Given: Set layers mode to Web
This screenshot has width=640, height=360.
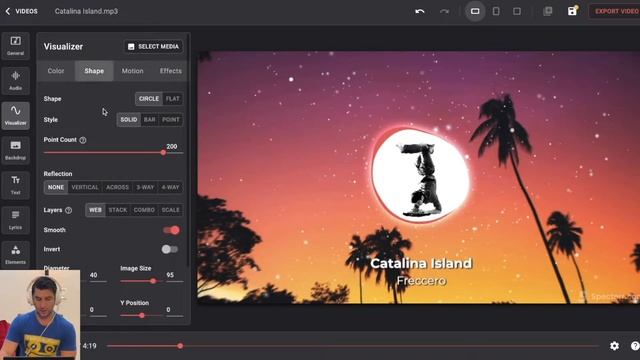Looking at the screenshot, I should tap(95, 210).
